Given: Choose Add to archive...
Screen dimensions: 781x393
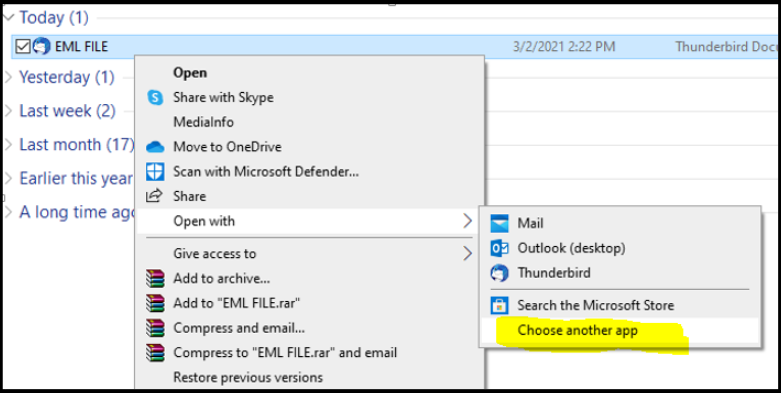Looking at the screenshot, I should [222, 279].
